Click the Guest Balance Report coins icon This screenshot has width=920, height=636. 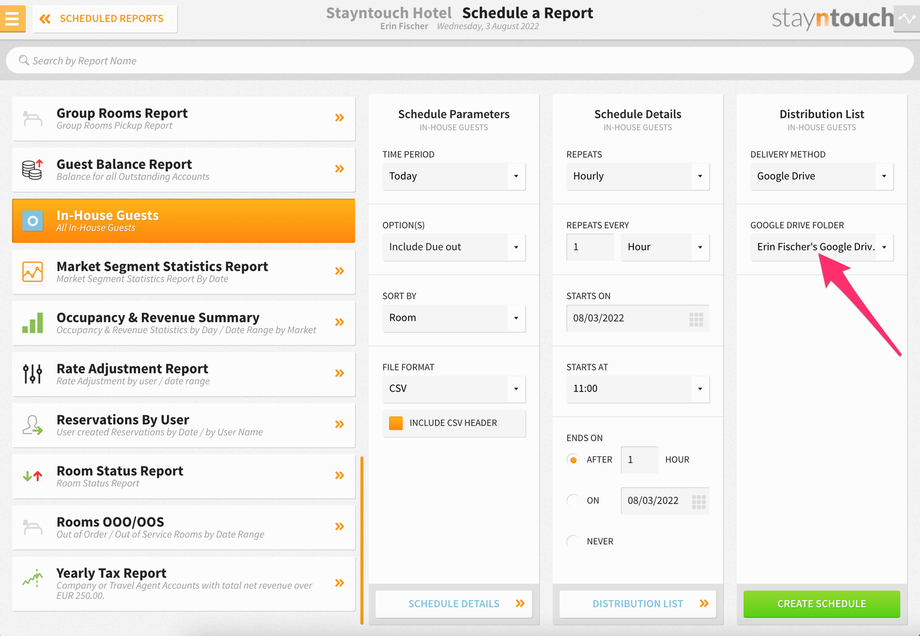tap(32, 169)
